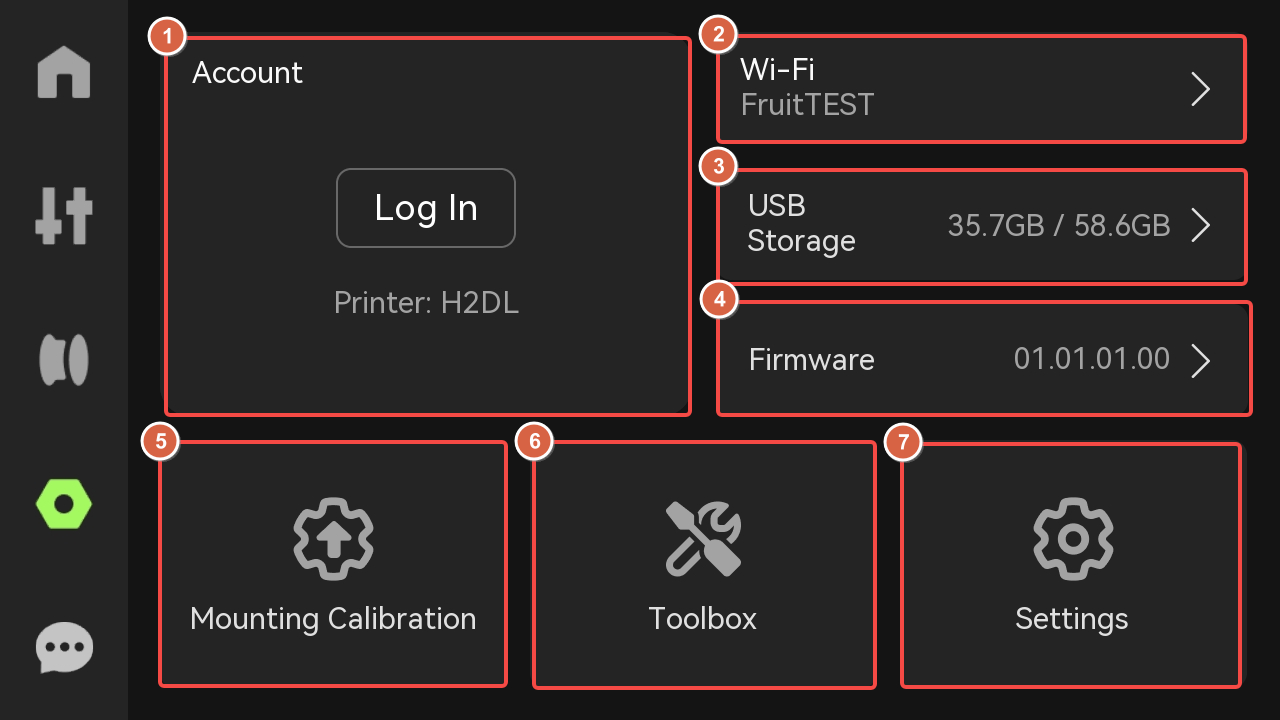This screenshot has height=720, width=1280.
Task: Open the messages speech bubble icon
Action: tap(64, 648)
